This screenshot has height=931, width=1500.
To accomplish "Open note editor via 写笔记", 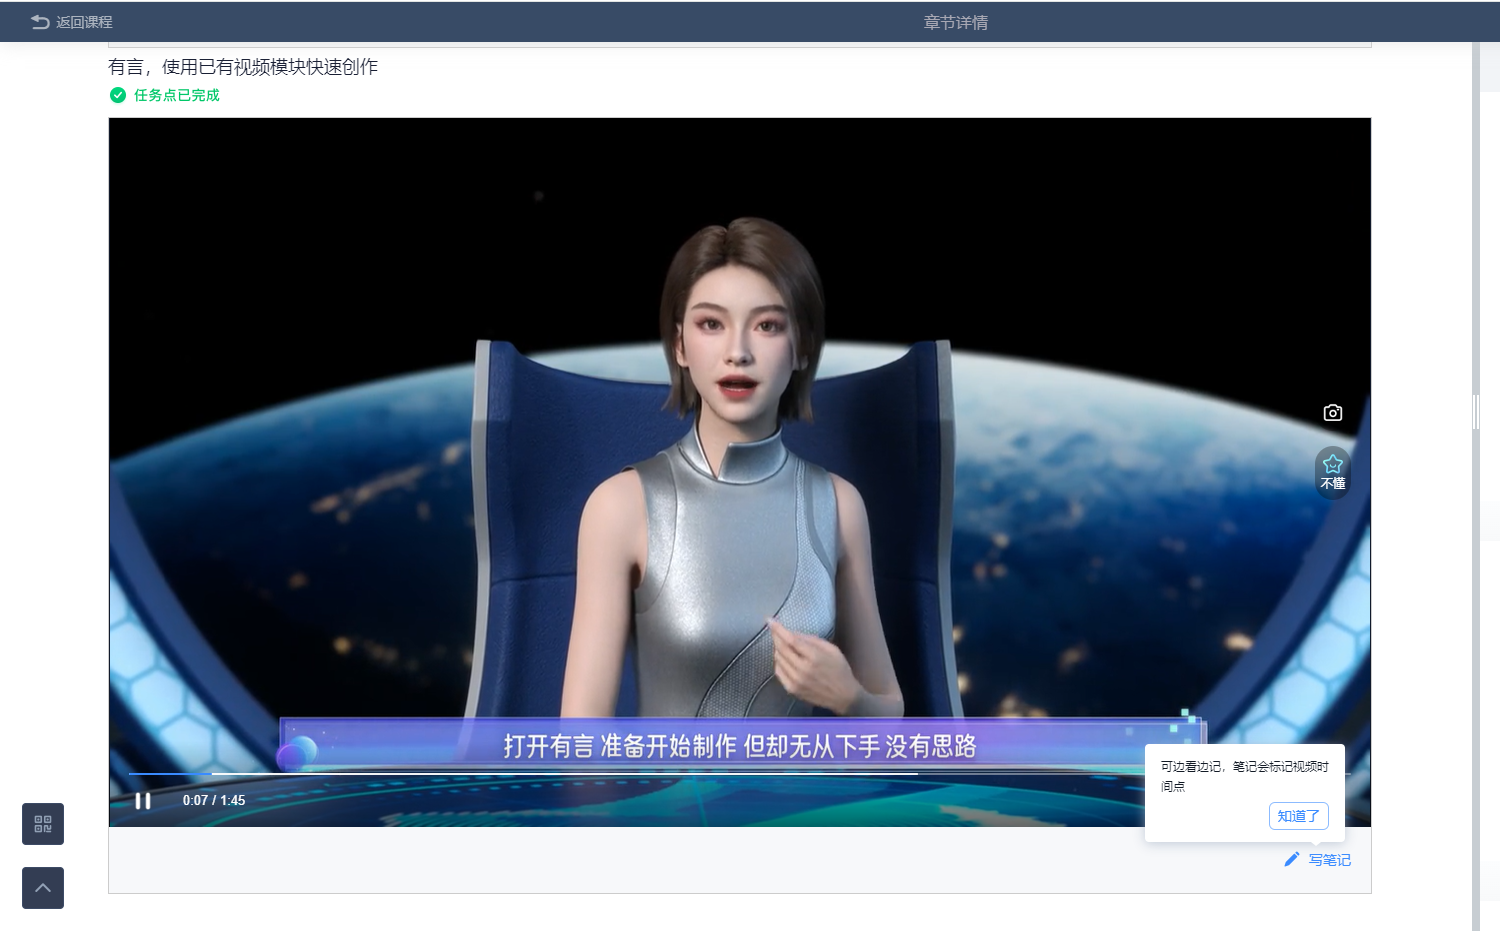I will coord(1329,860).
